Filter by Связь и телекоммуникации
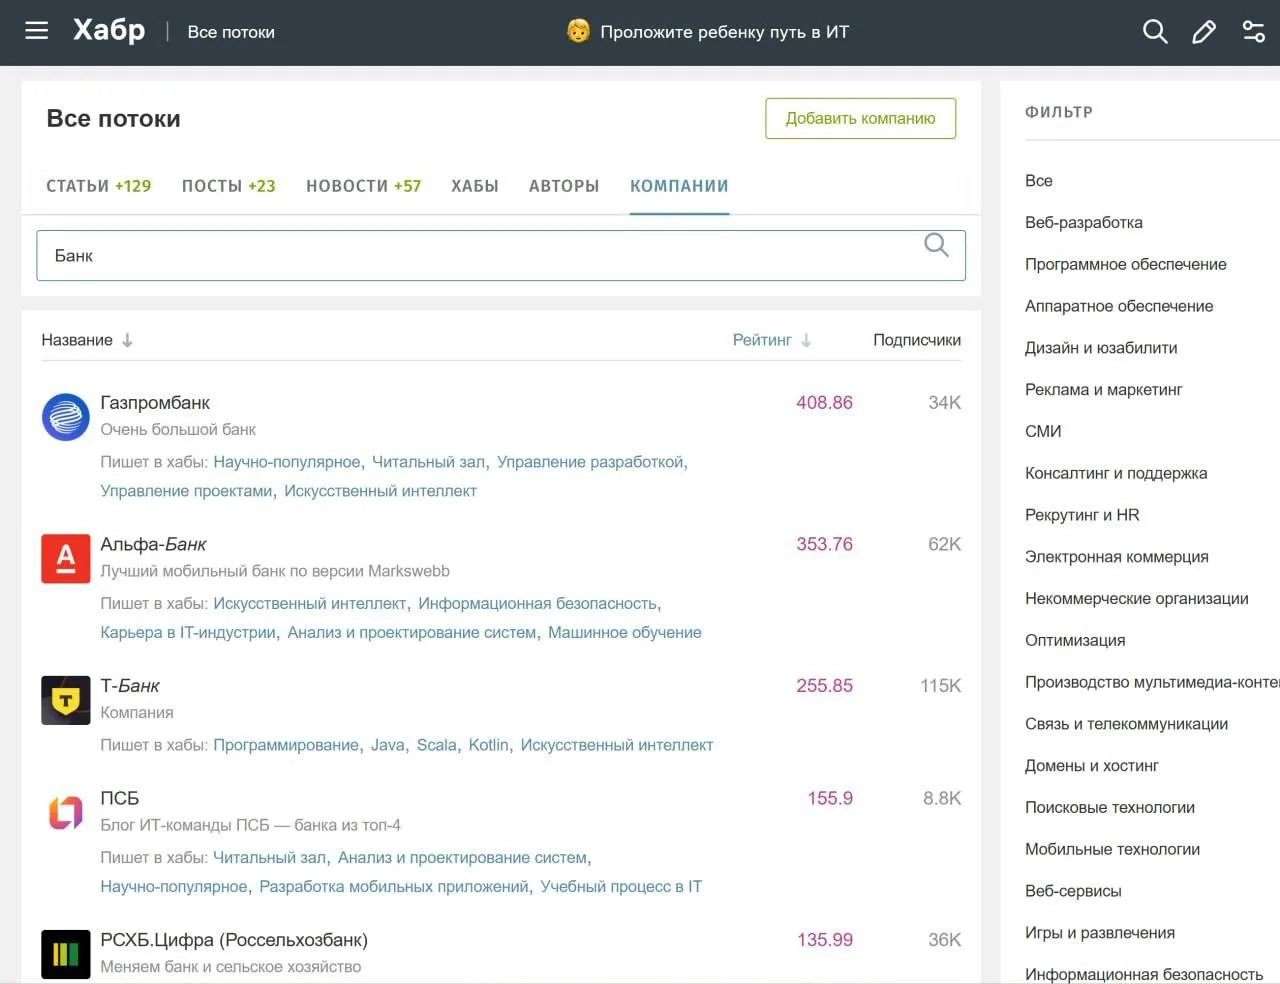 (1127, 724)
